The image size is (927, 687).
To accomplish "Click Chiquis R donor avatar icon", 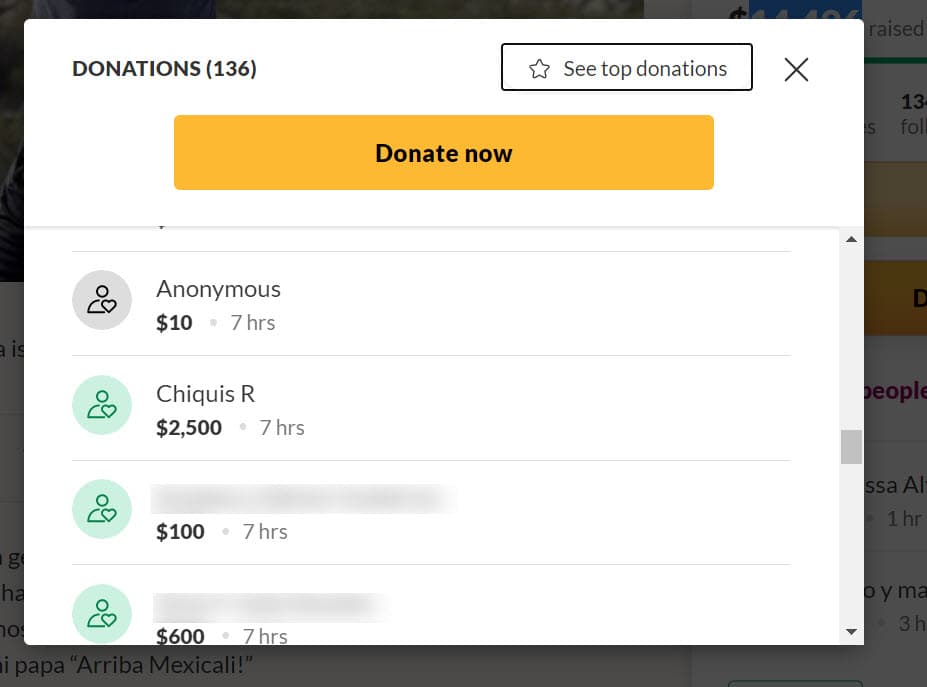I will pyautogui.click(x=102, y=405).
